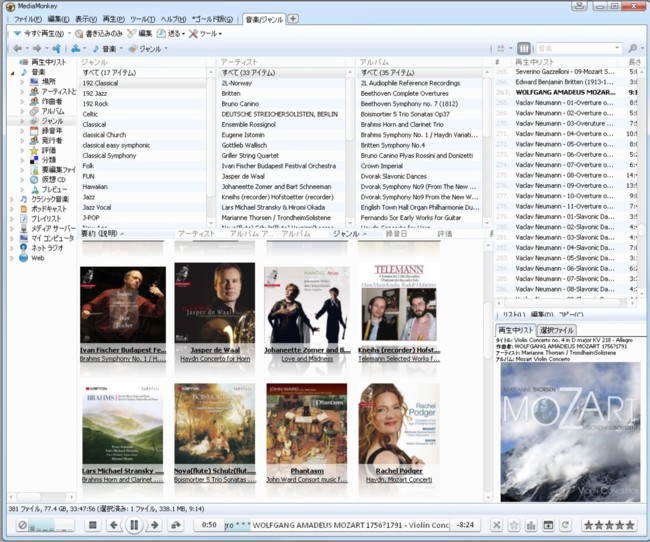
Task: Open the 送る send dropdown
Action: (x=171, y=33)
